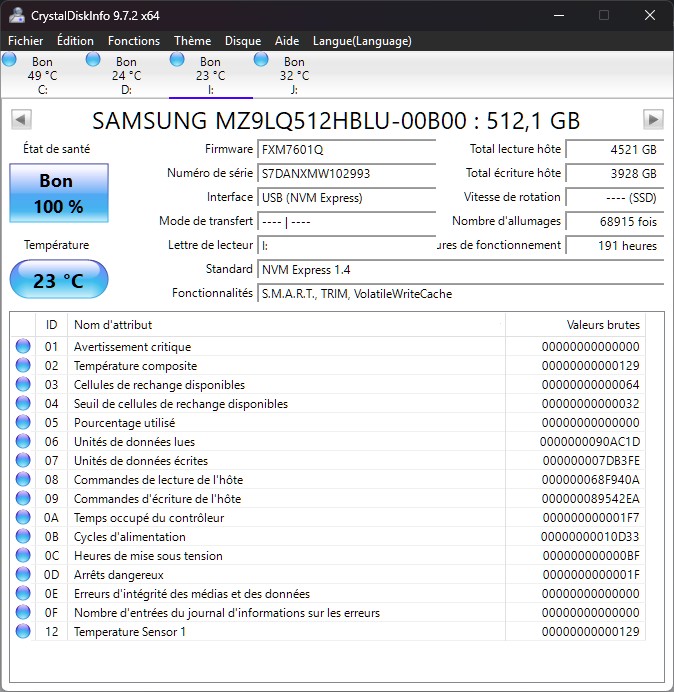
Task: Click the CrystalDiskInfo app icon in title bar
Action: click(17, 15)
